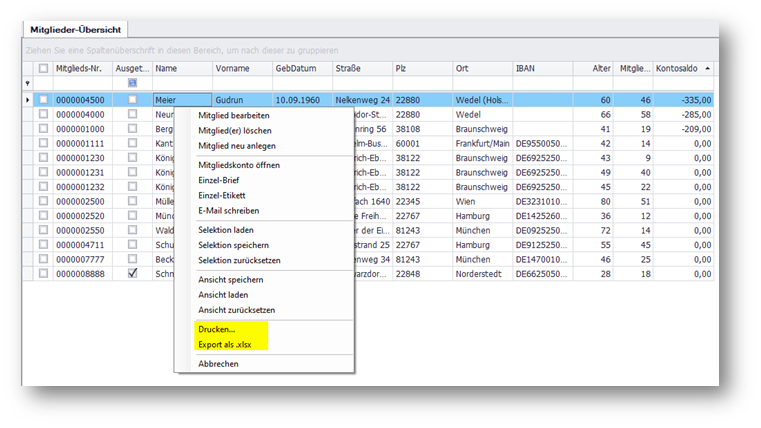761x428 pixels.
Task: Click the row indicator arrow for member 0000004500
Action: click(x=28, y=100)
